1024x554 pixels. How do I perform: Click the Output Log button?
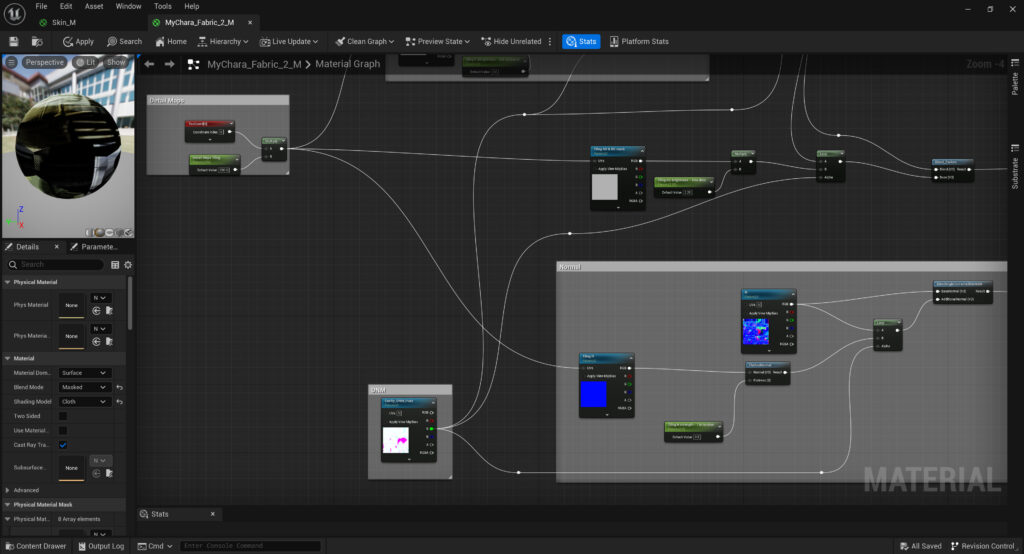(x=100, y=546)
